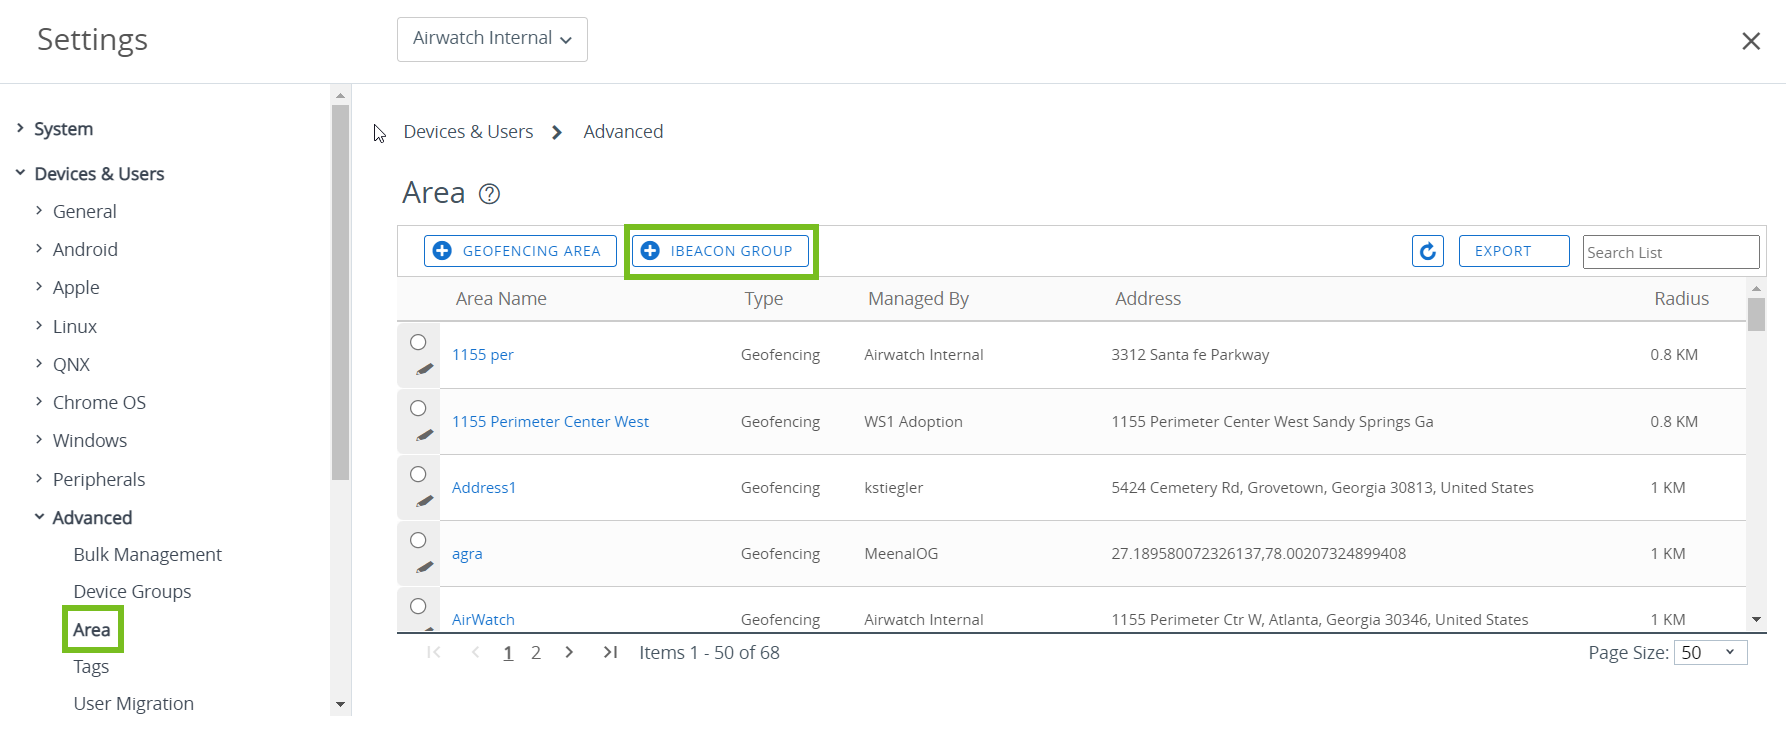Viewport: 1786px width, 736px height.
Task: Open the Address1 area link
Action: (484, 488)
